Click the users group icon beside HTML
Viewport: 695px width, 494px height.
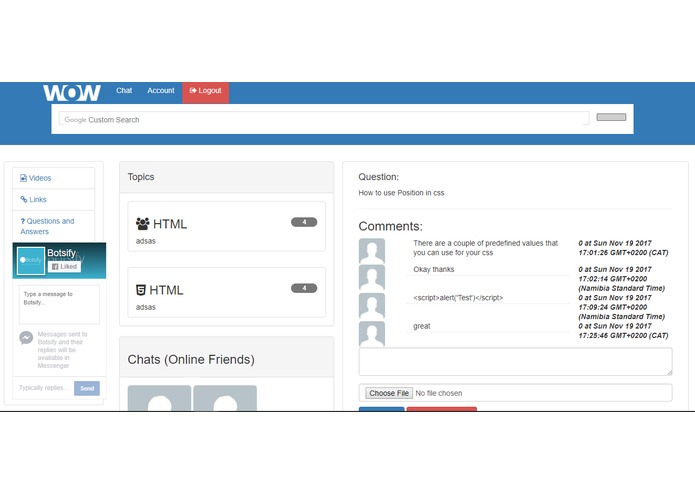click(x=142, y=224)
